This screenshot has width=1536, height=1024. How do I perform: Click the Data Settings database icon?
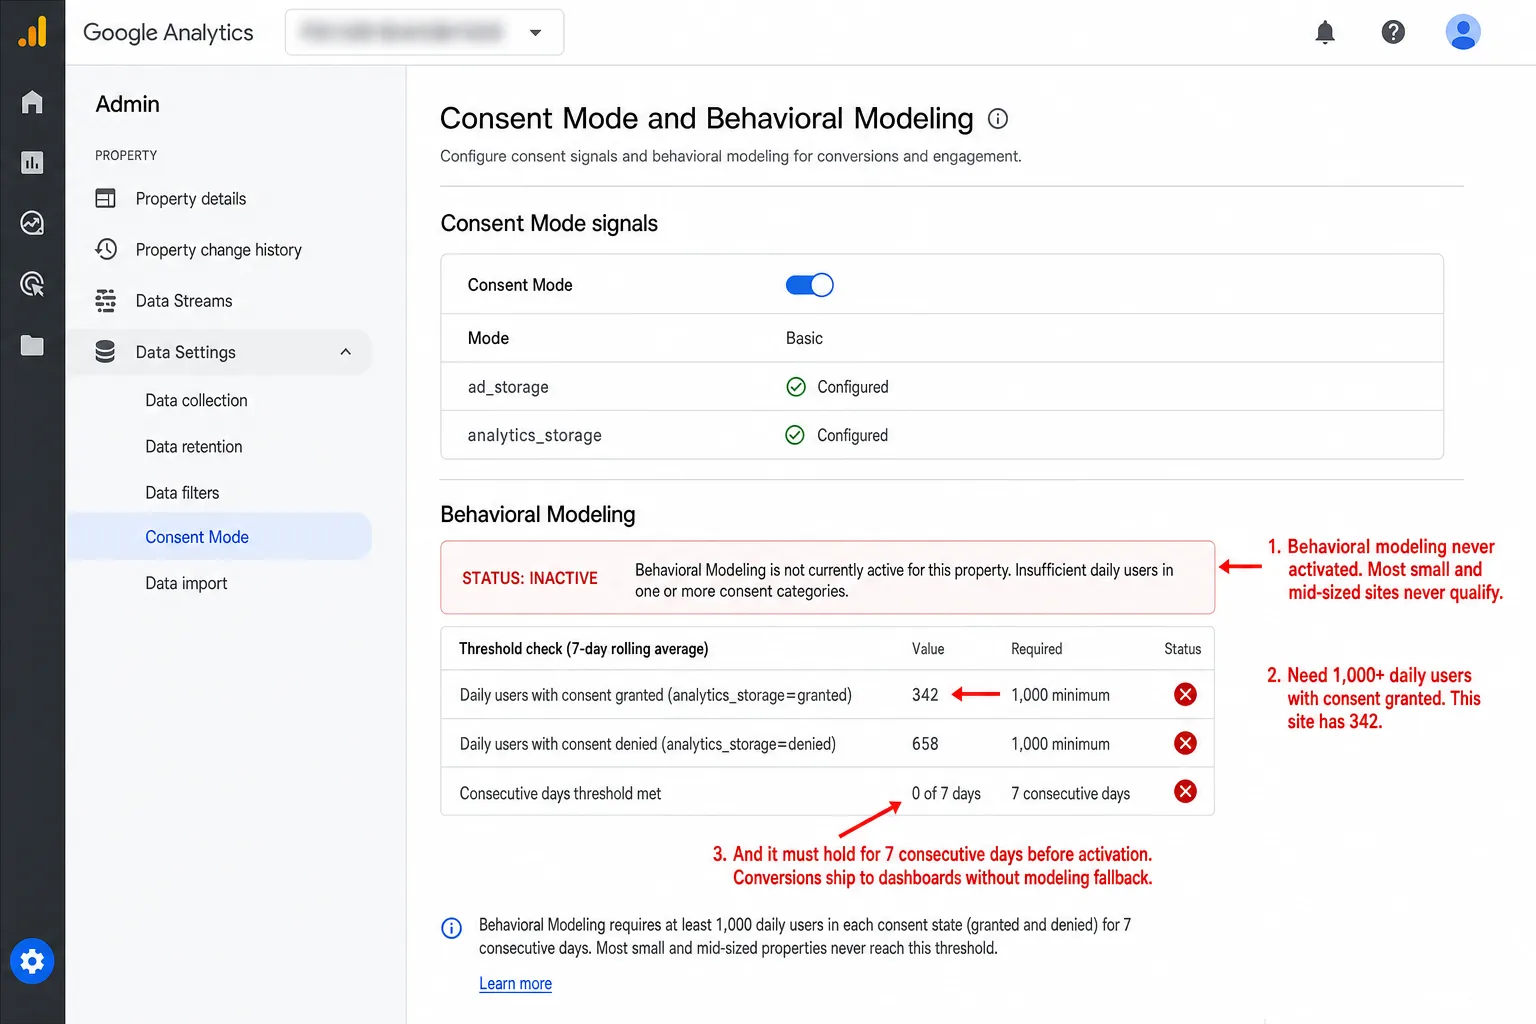[x=105, y=352]
